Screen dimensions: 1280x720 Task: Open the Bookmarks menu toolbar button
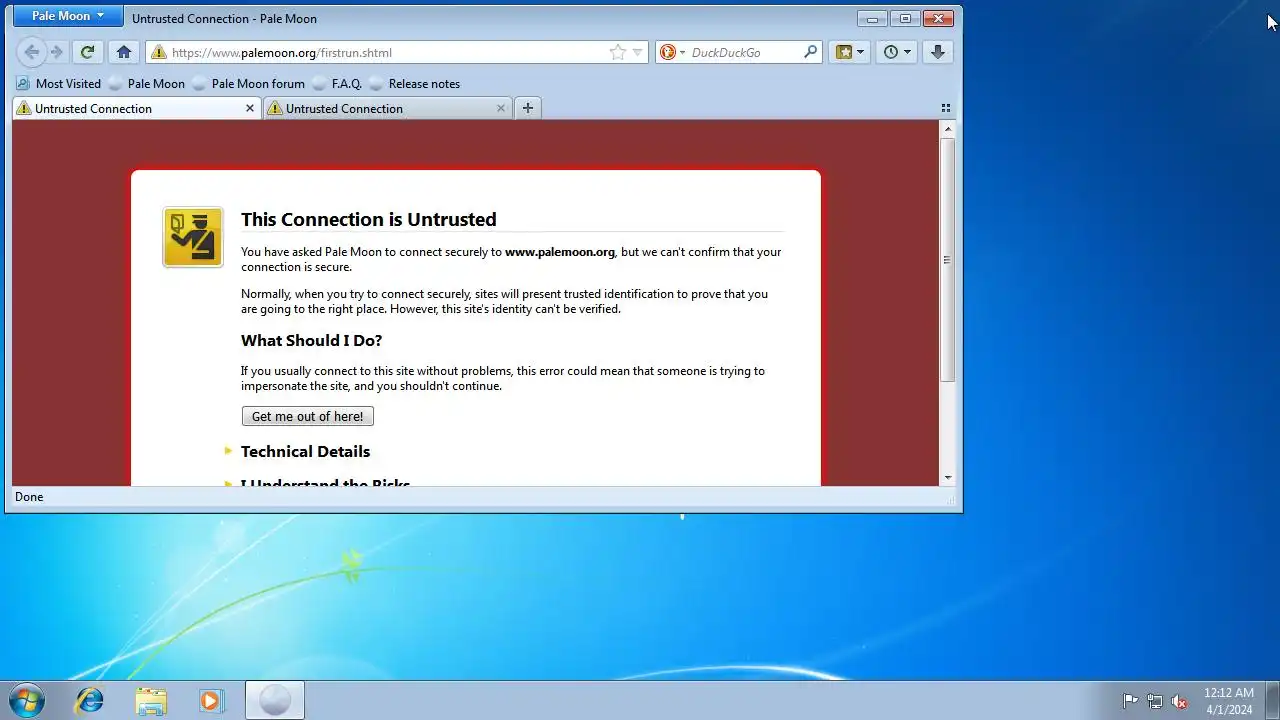coord(849,52)
